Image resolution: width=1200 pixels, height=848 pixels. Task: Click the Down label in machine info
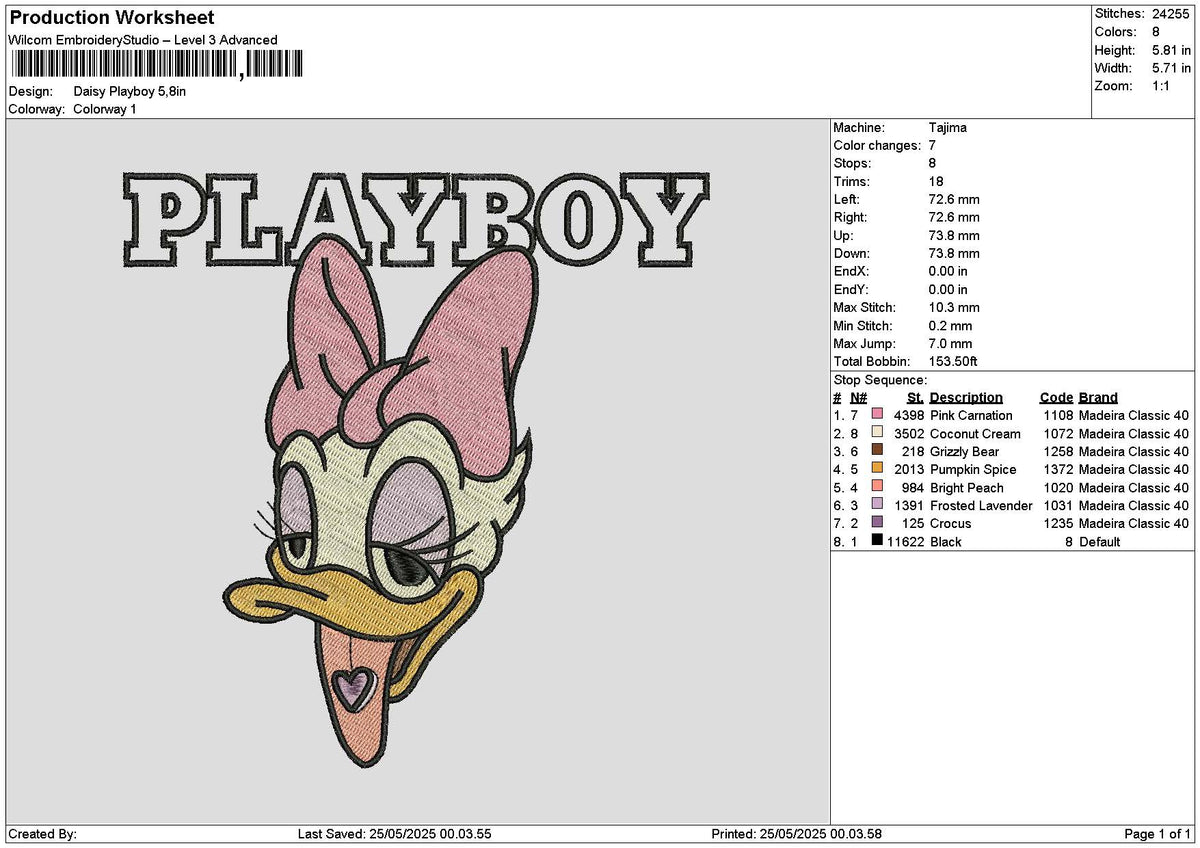(x=852, y=253)
